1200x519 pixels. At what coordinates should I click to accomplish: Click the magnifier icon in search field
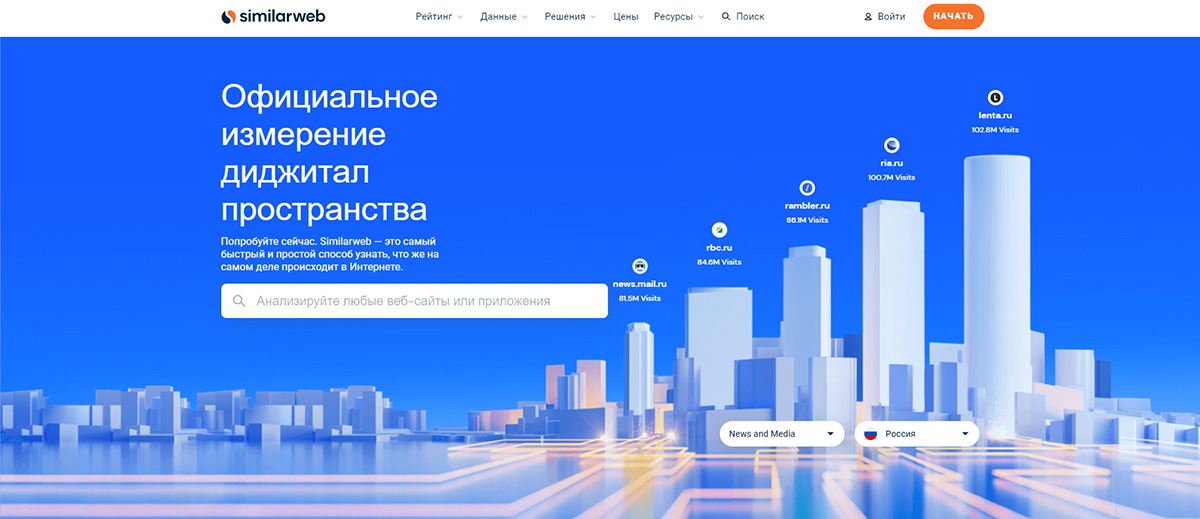[x=239, y=301]
